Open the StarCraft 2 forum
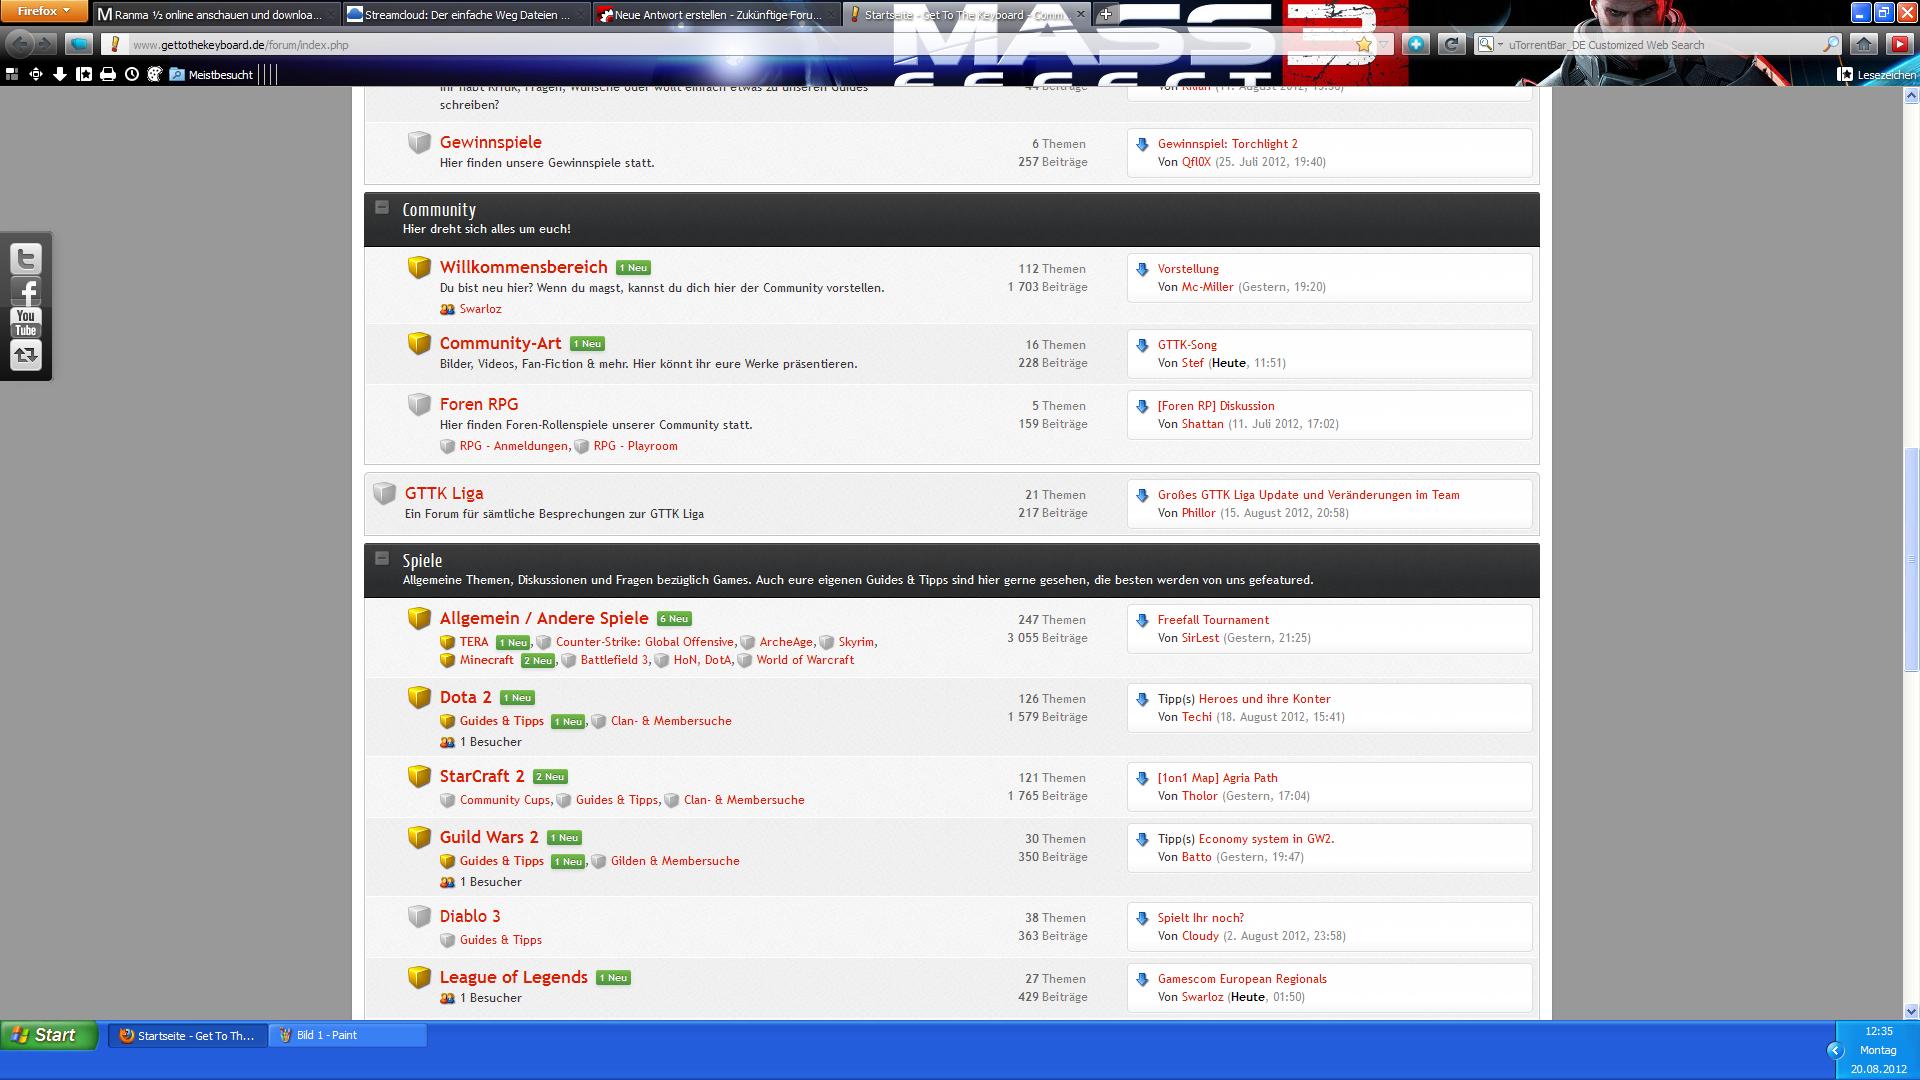 click(x=482, y=776)
